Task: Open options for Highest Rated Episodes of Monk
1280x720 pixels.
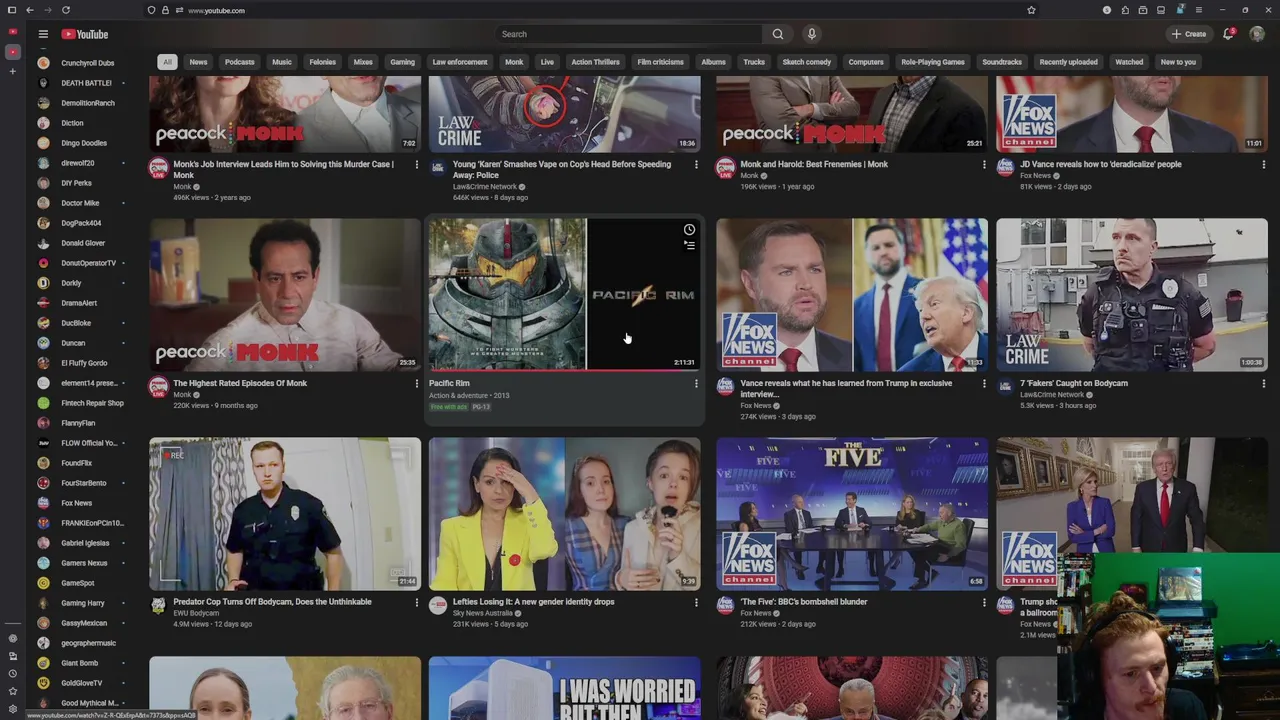Action: click(417, 383)
